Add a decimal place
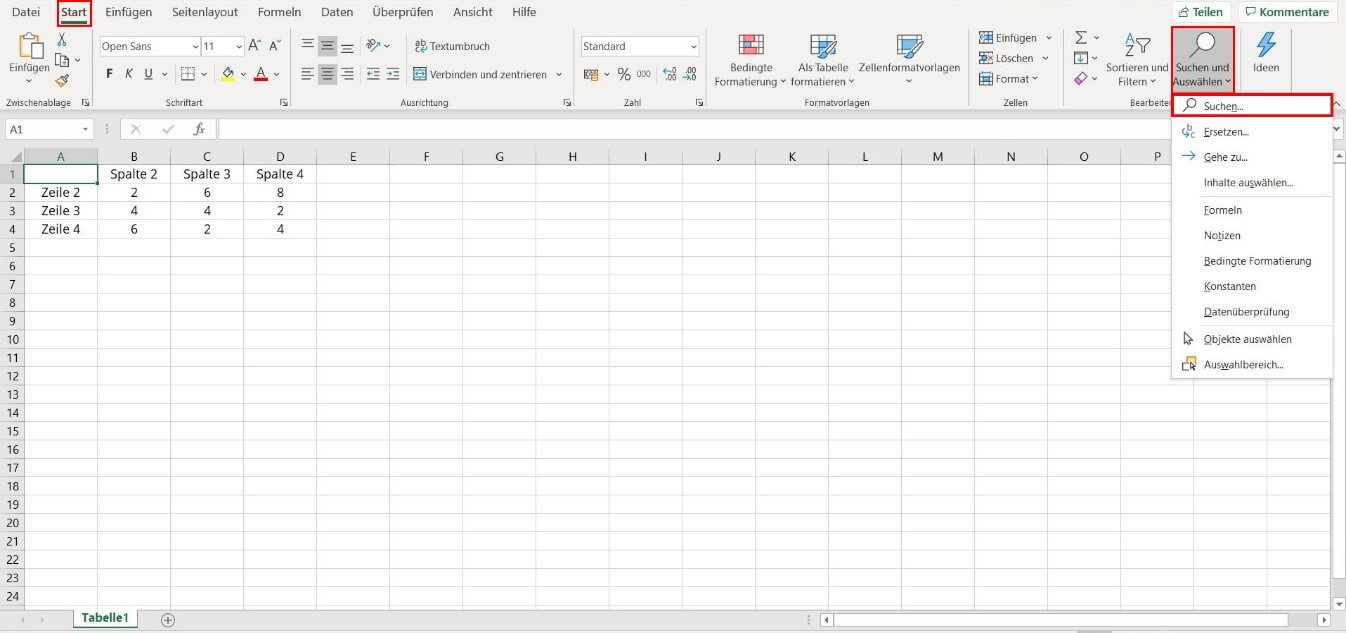1346x633 pixels. pos(669,74)
